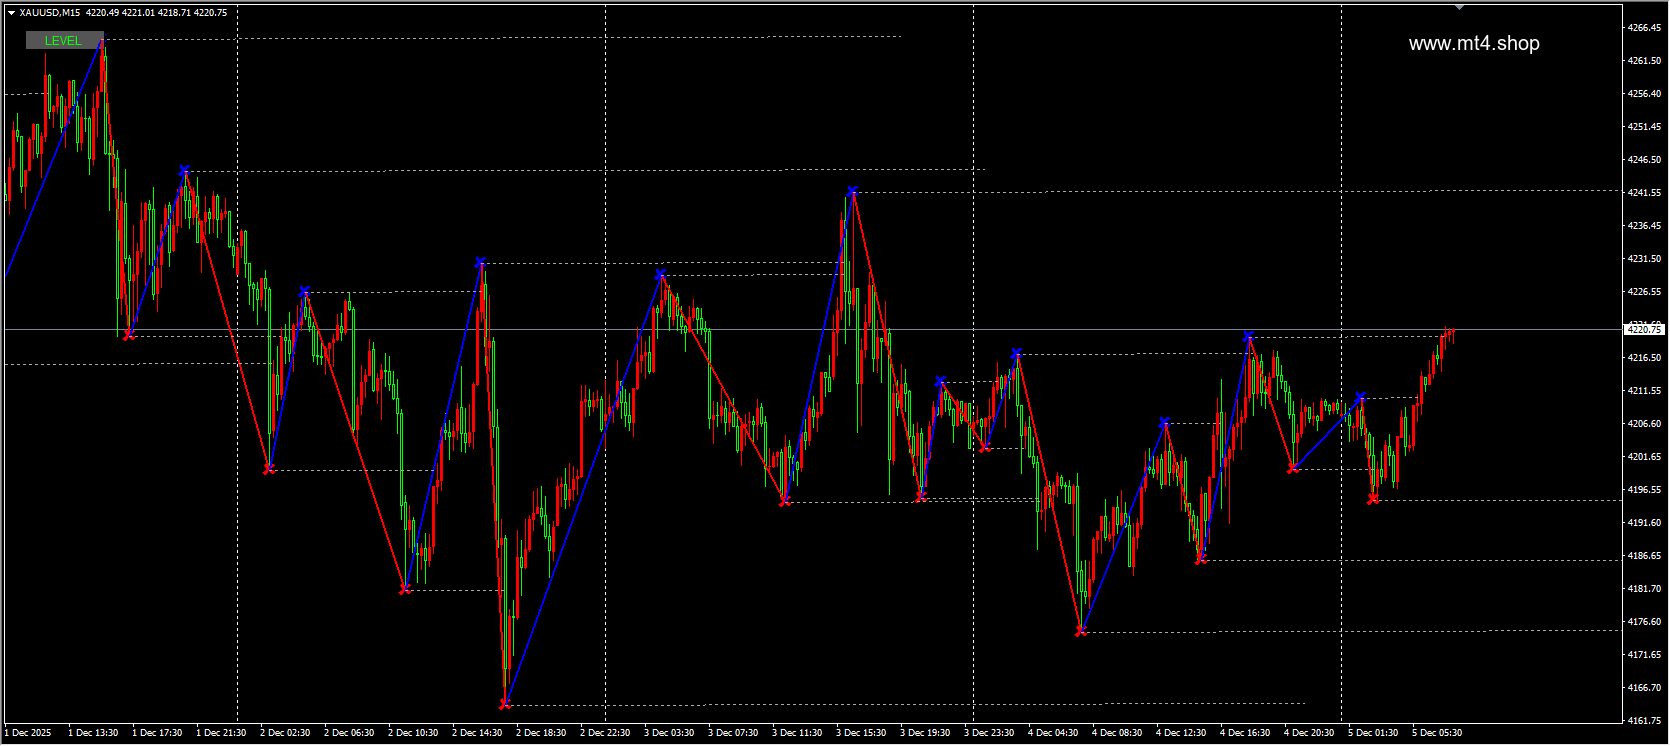Click price axis label 4231.50
Viewport: 1670px width, 746px height.
click(1644, 259)
